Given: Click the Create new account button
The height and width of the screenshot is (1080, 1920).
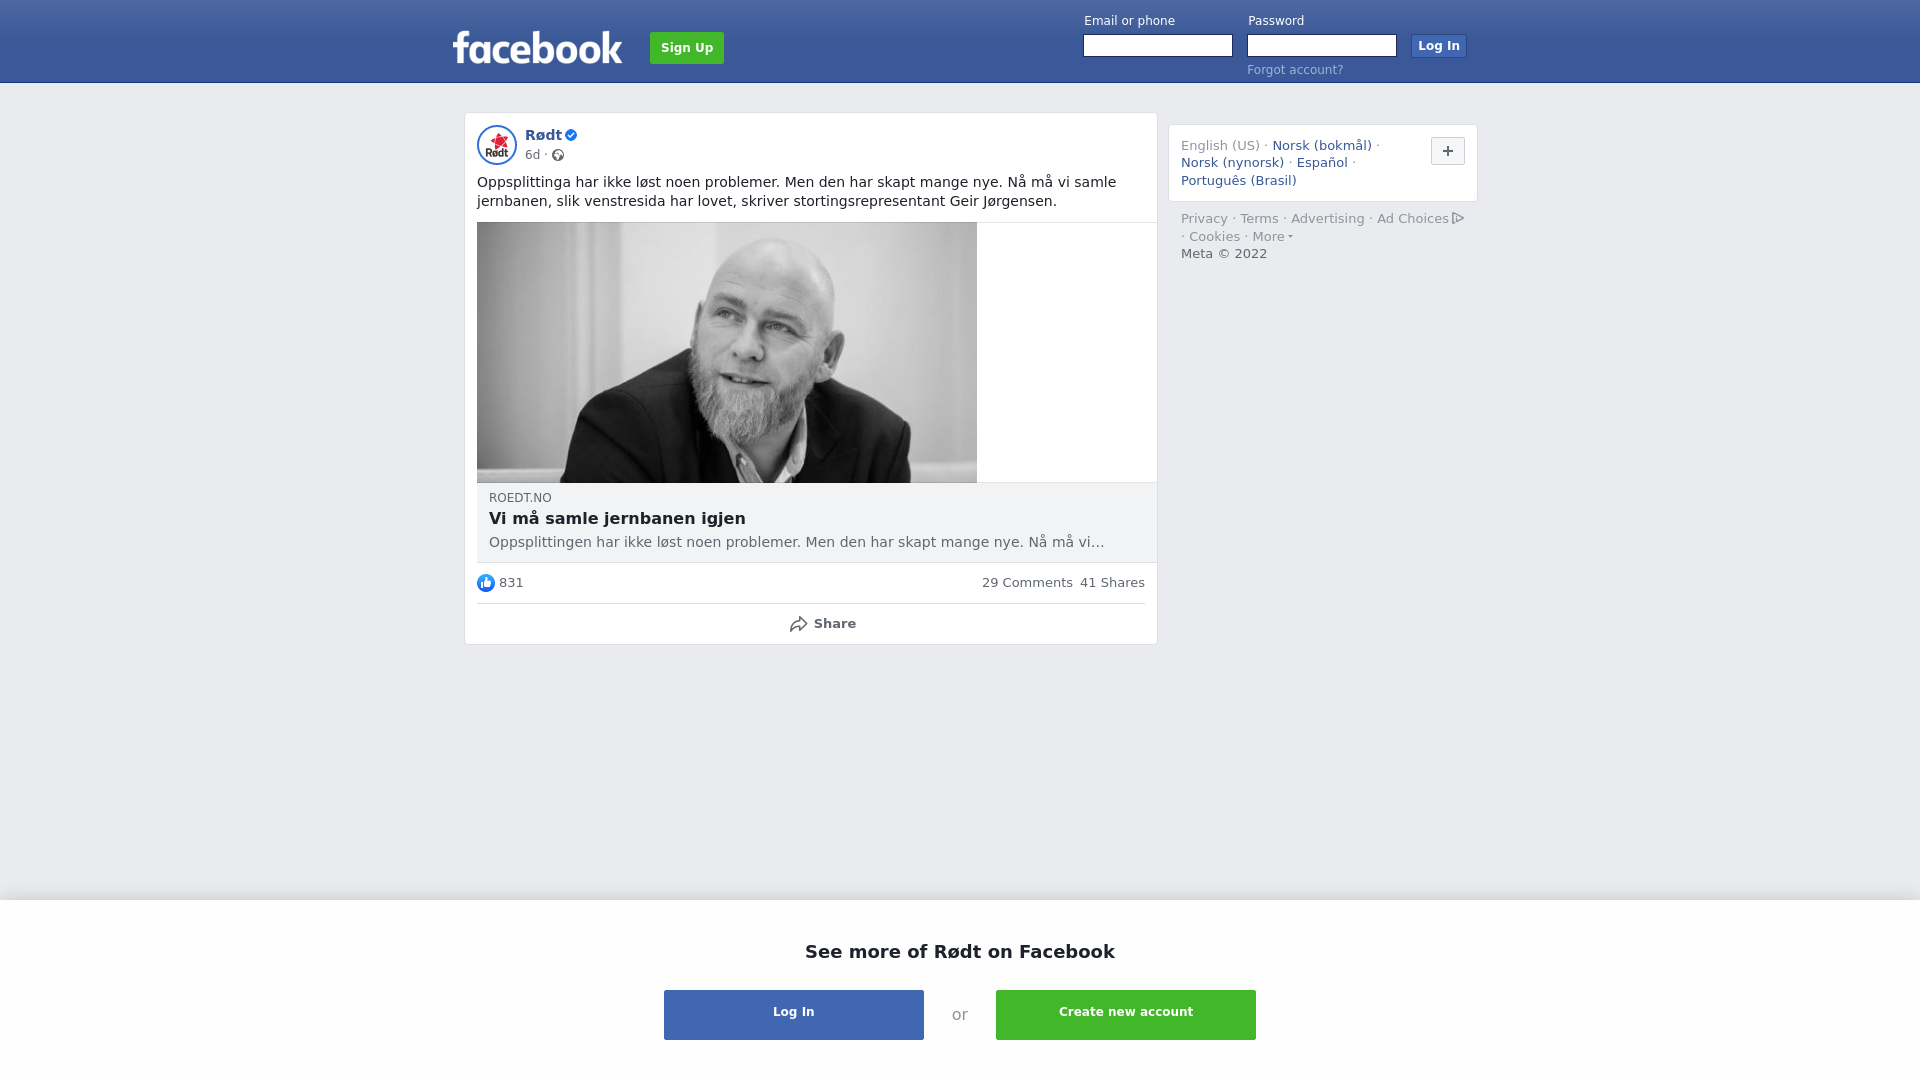Looking at the screenshot, I should tap(1126, 1015).
